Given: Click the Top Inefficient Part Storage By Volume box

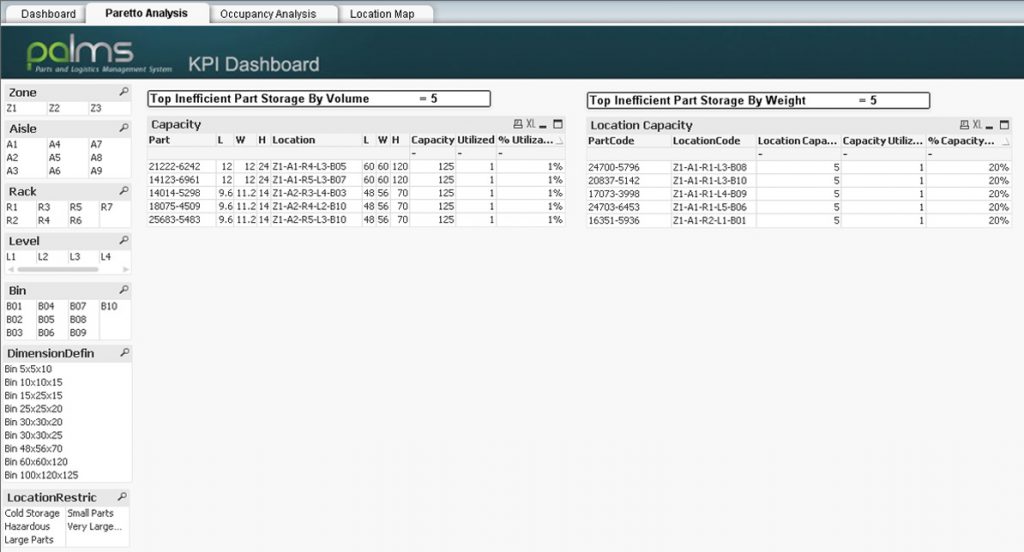Looking at the screenshot, I should 319,99.
